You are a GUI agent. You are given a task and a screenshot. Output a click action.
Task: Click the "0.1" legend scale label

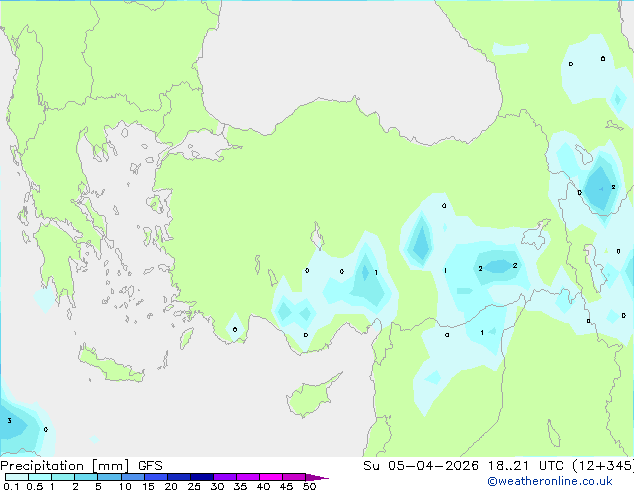click(11, 486)
